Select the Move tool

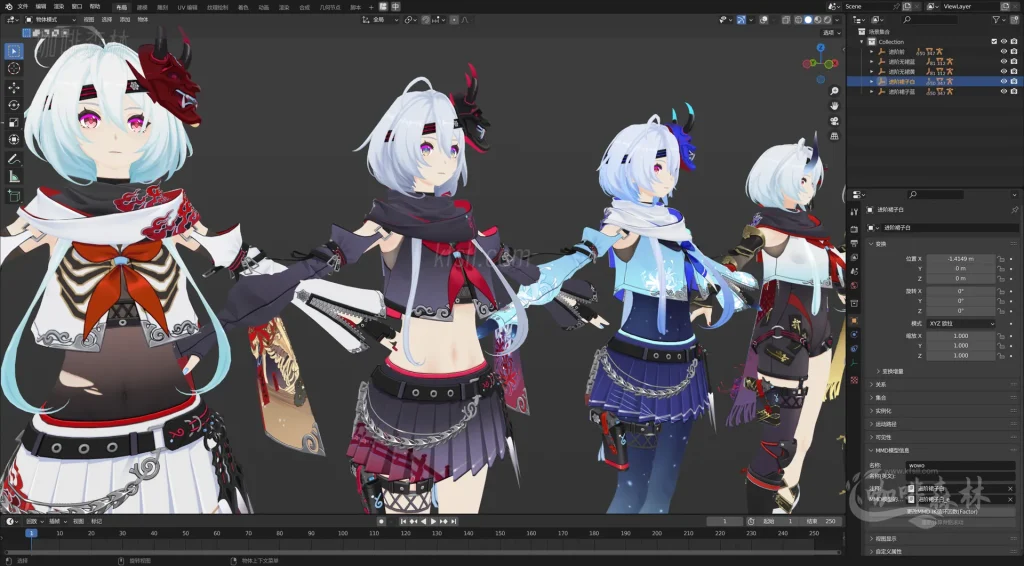point(14,87)
